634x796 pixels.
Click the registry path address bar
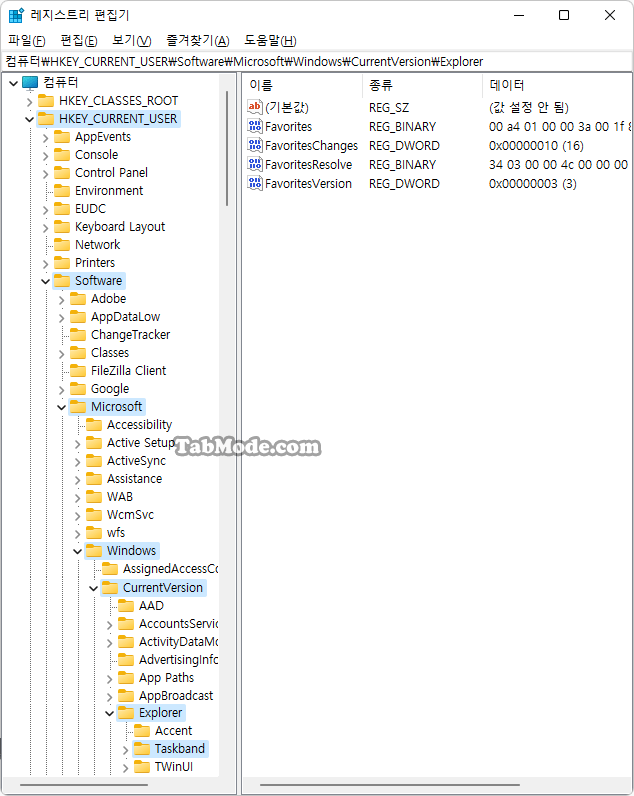pos(317,62)
